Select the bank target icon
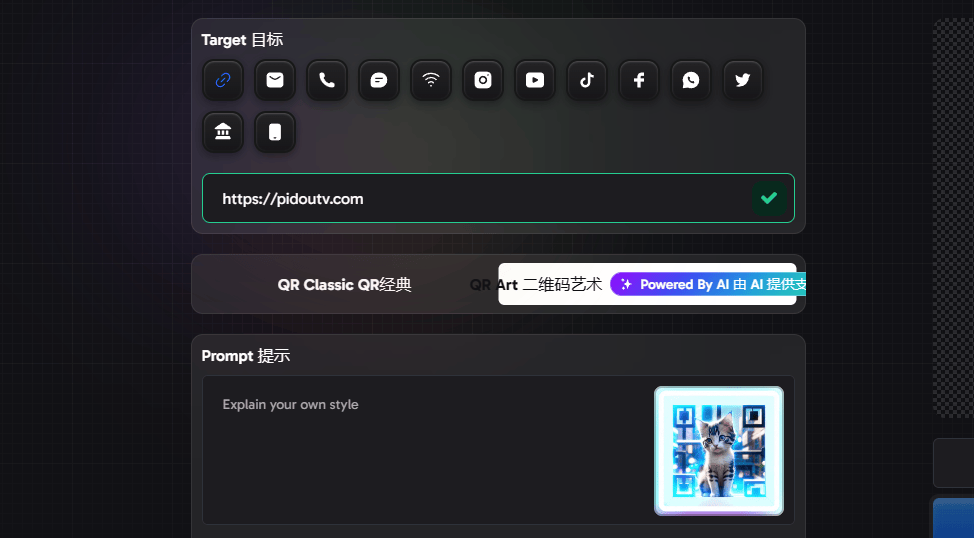 223,132
